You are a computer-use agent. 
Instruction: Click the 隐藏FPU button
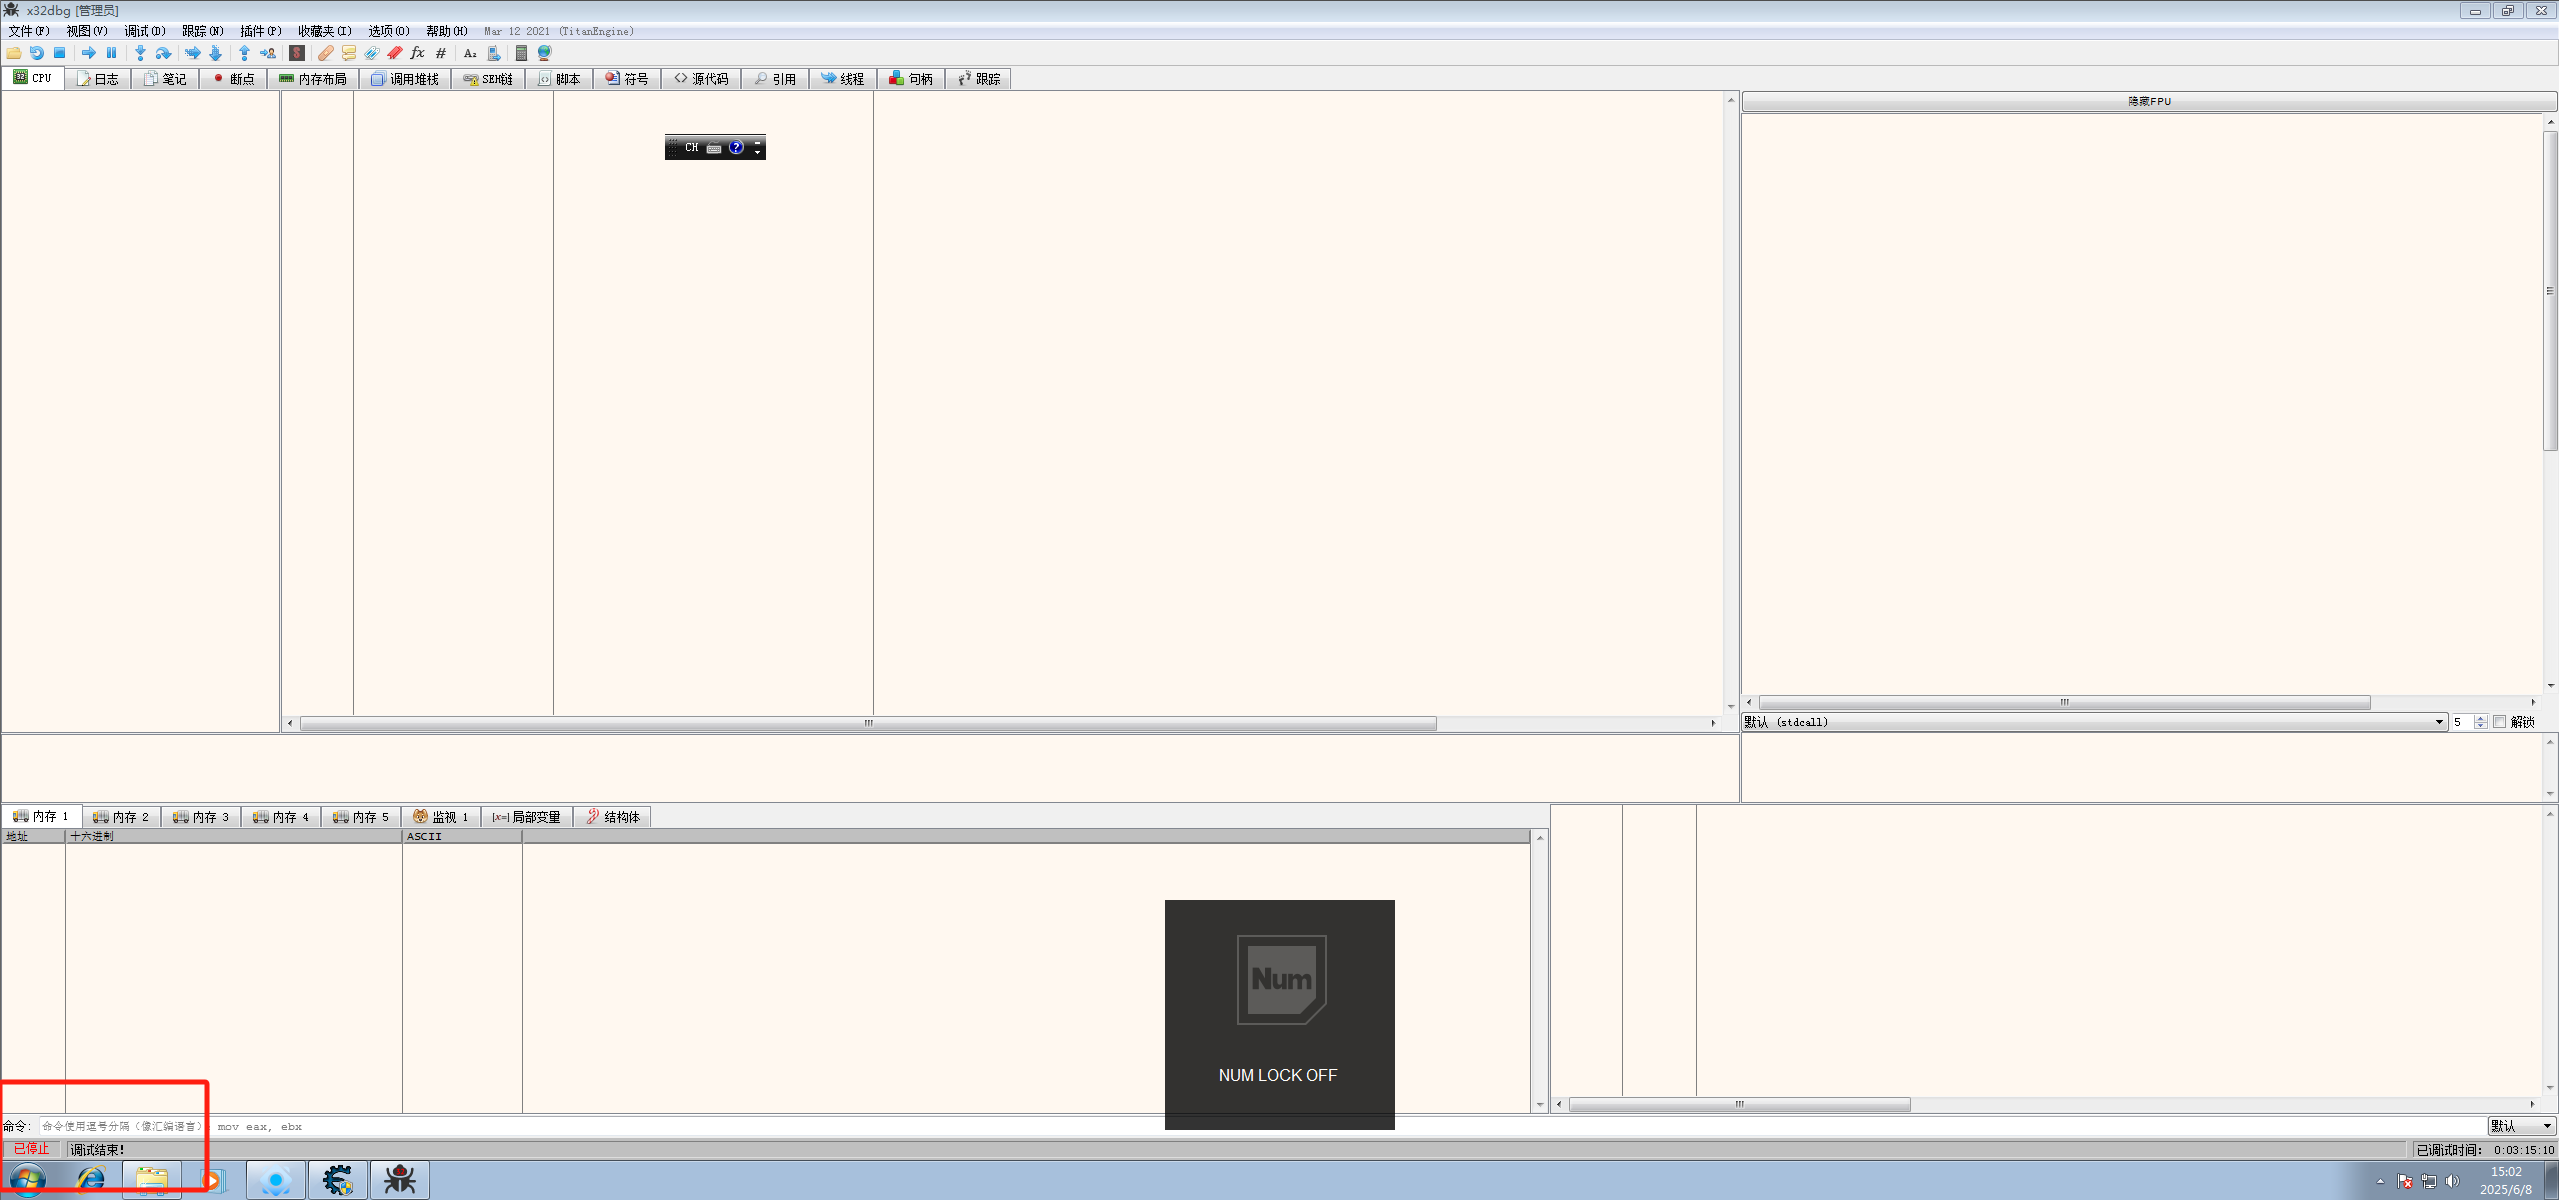coord(2148,101)
